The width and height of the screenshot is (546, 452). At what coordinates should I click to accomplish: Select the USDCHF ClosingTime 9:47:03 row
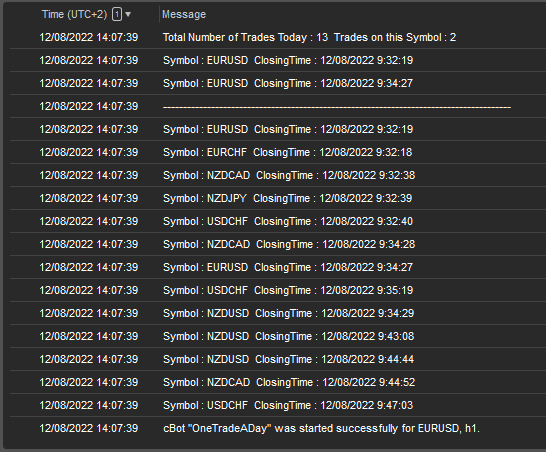278,405
